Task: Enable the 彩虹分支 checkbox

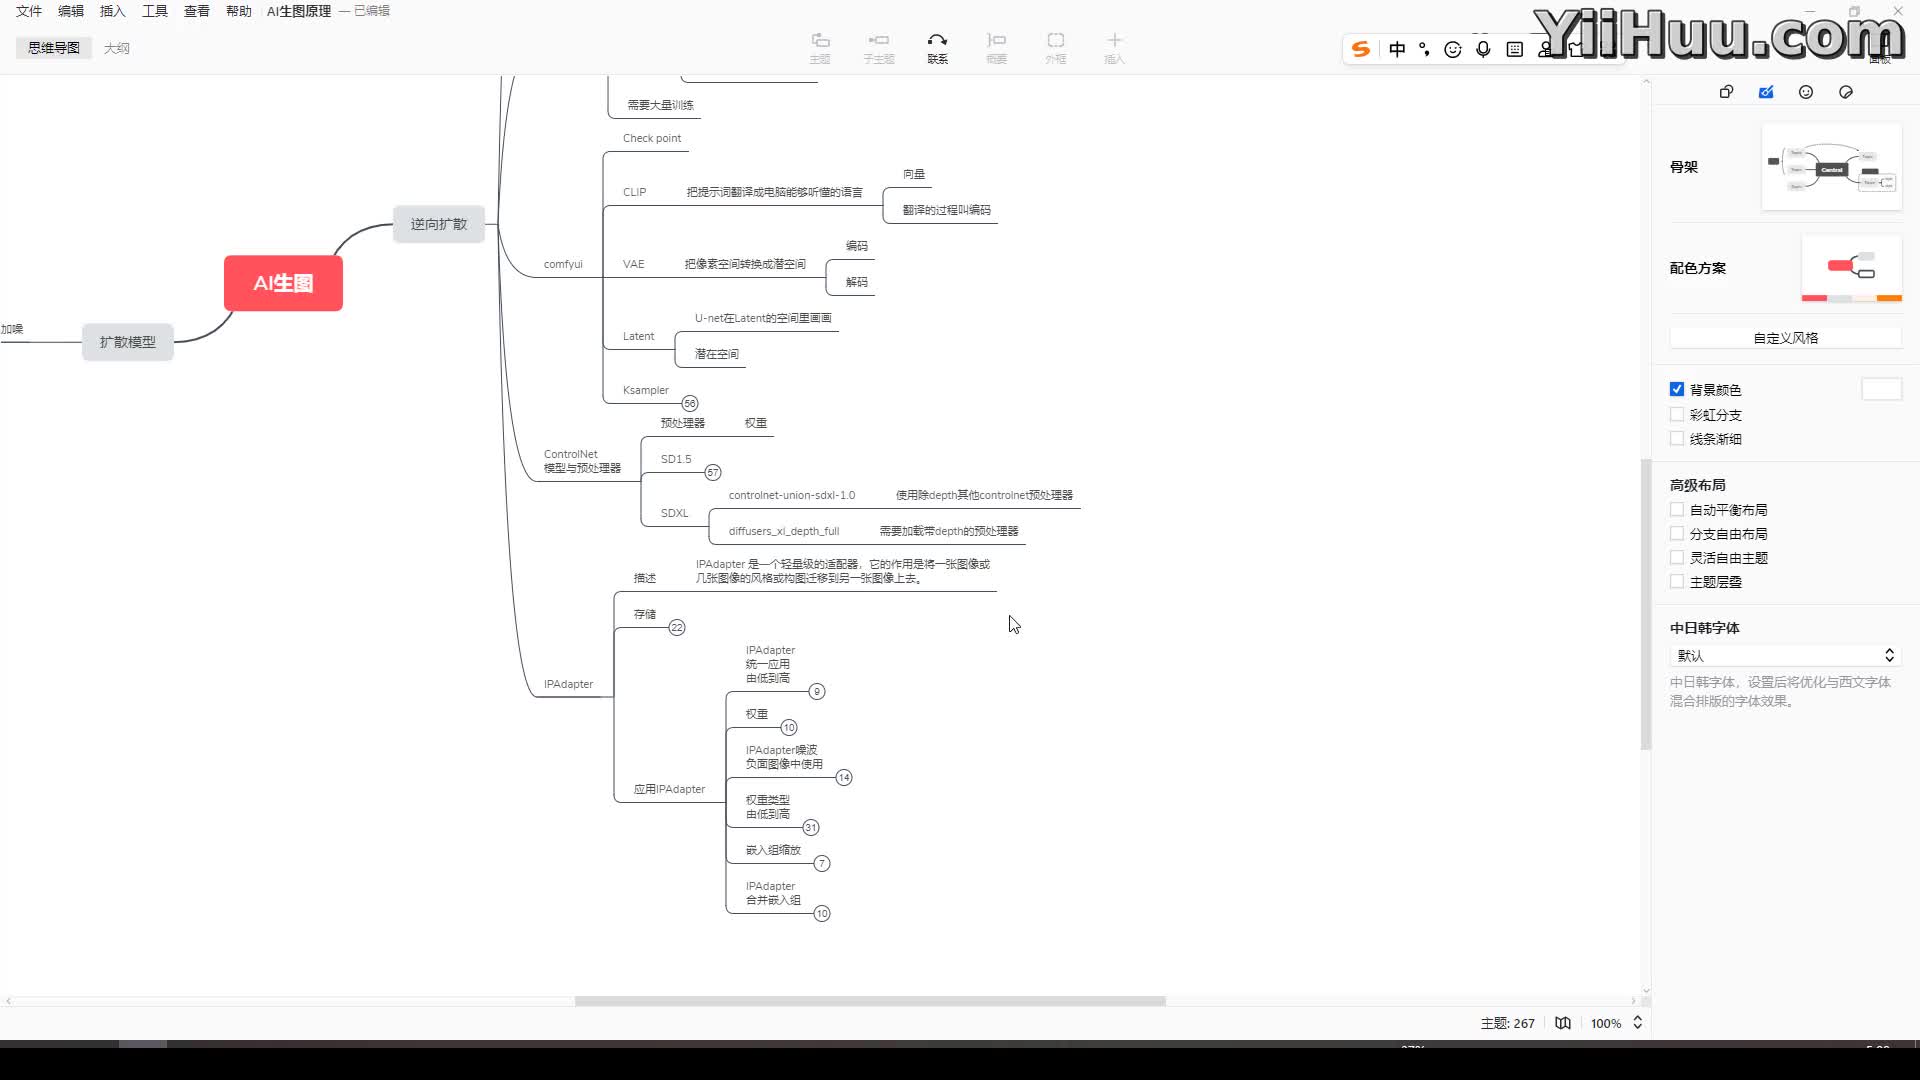Action: (x=1677, y=414)
